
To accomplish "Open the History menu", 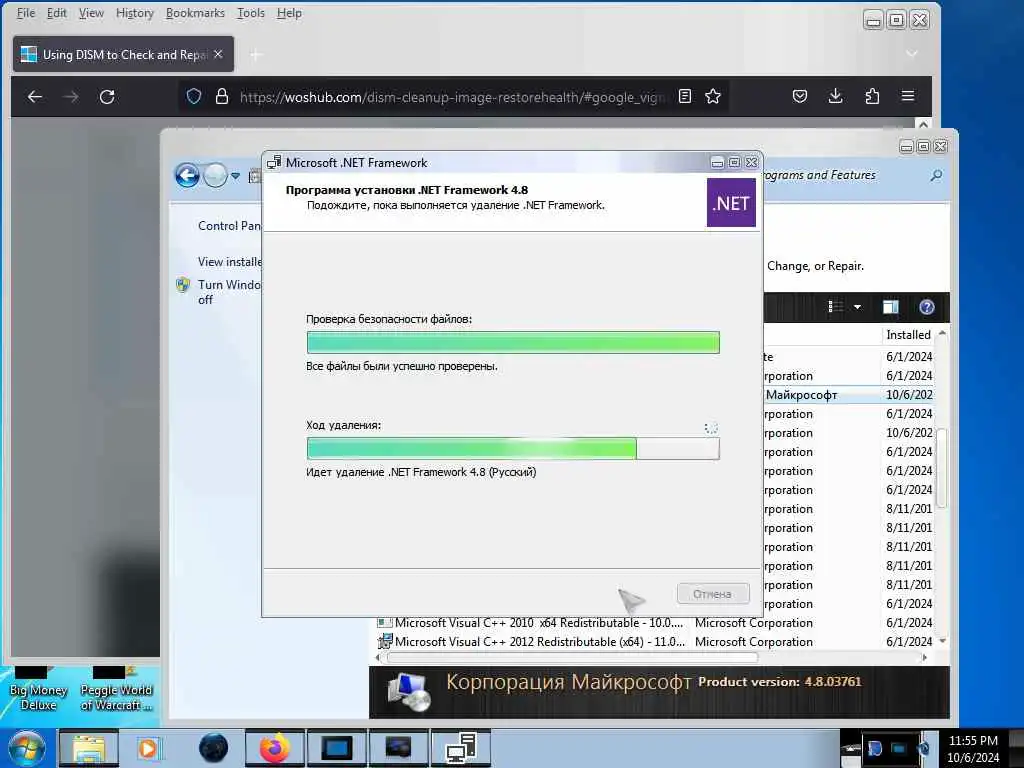I will tap(135, 13).
